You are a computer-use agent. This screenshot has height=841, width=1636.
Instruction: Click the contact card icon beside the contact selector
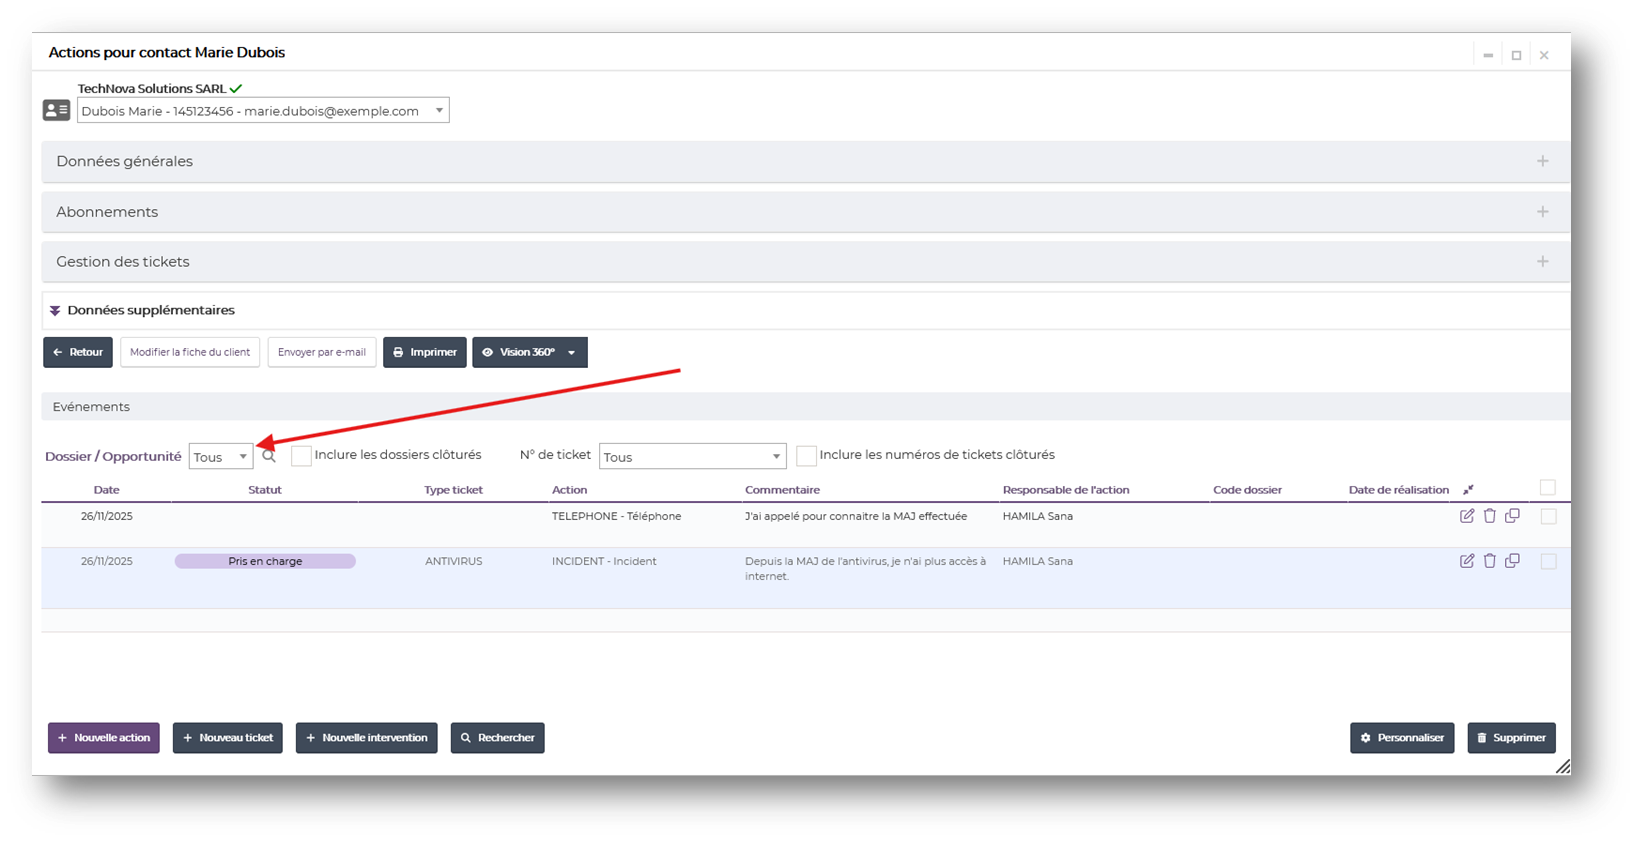[x=56, y=110]
